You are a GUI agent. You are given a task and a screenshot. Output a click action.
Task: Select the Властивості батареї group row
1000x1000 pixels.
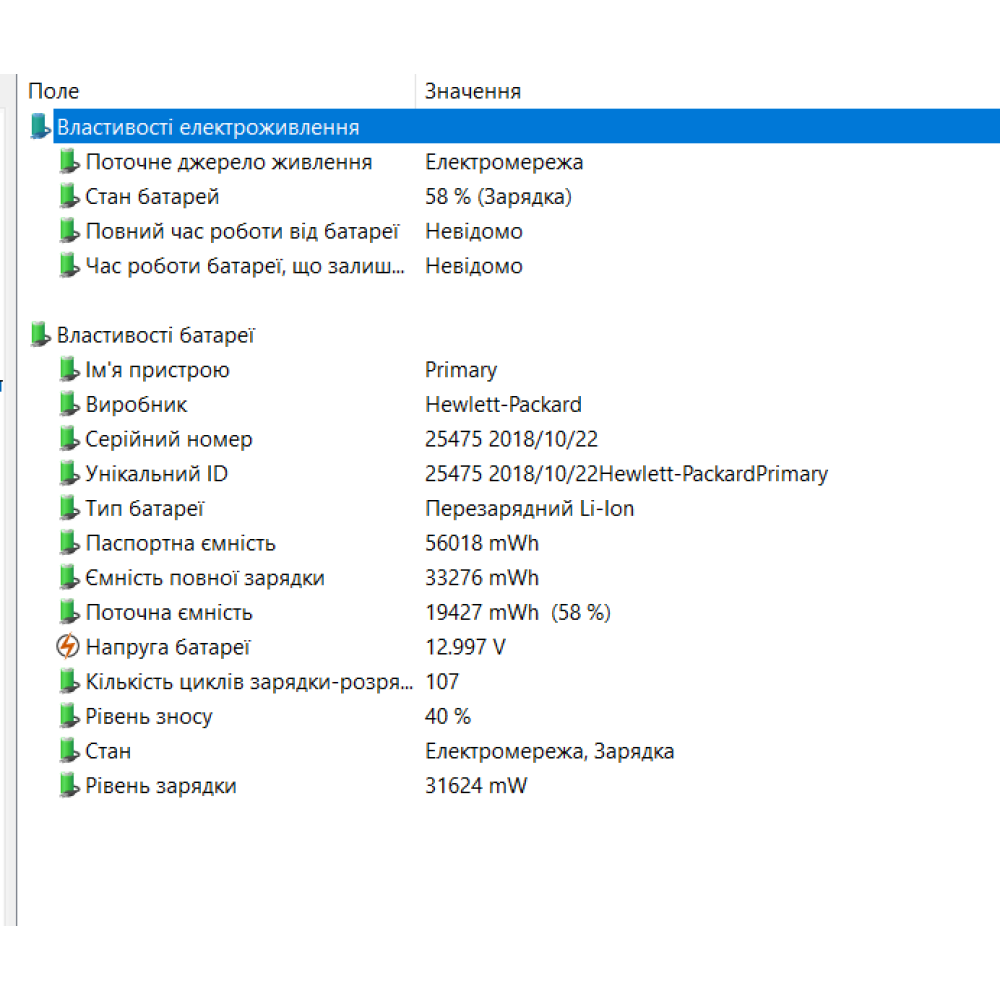point(156,335)
